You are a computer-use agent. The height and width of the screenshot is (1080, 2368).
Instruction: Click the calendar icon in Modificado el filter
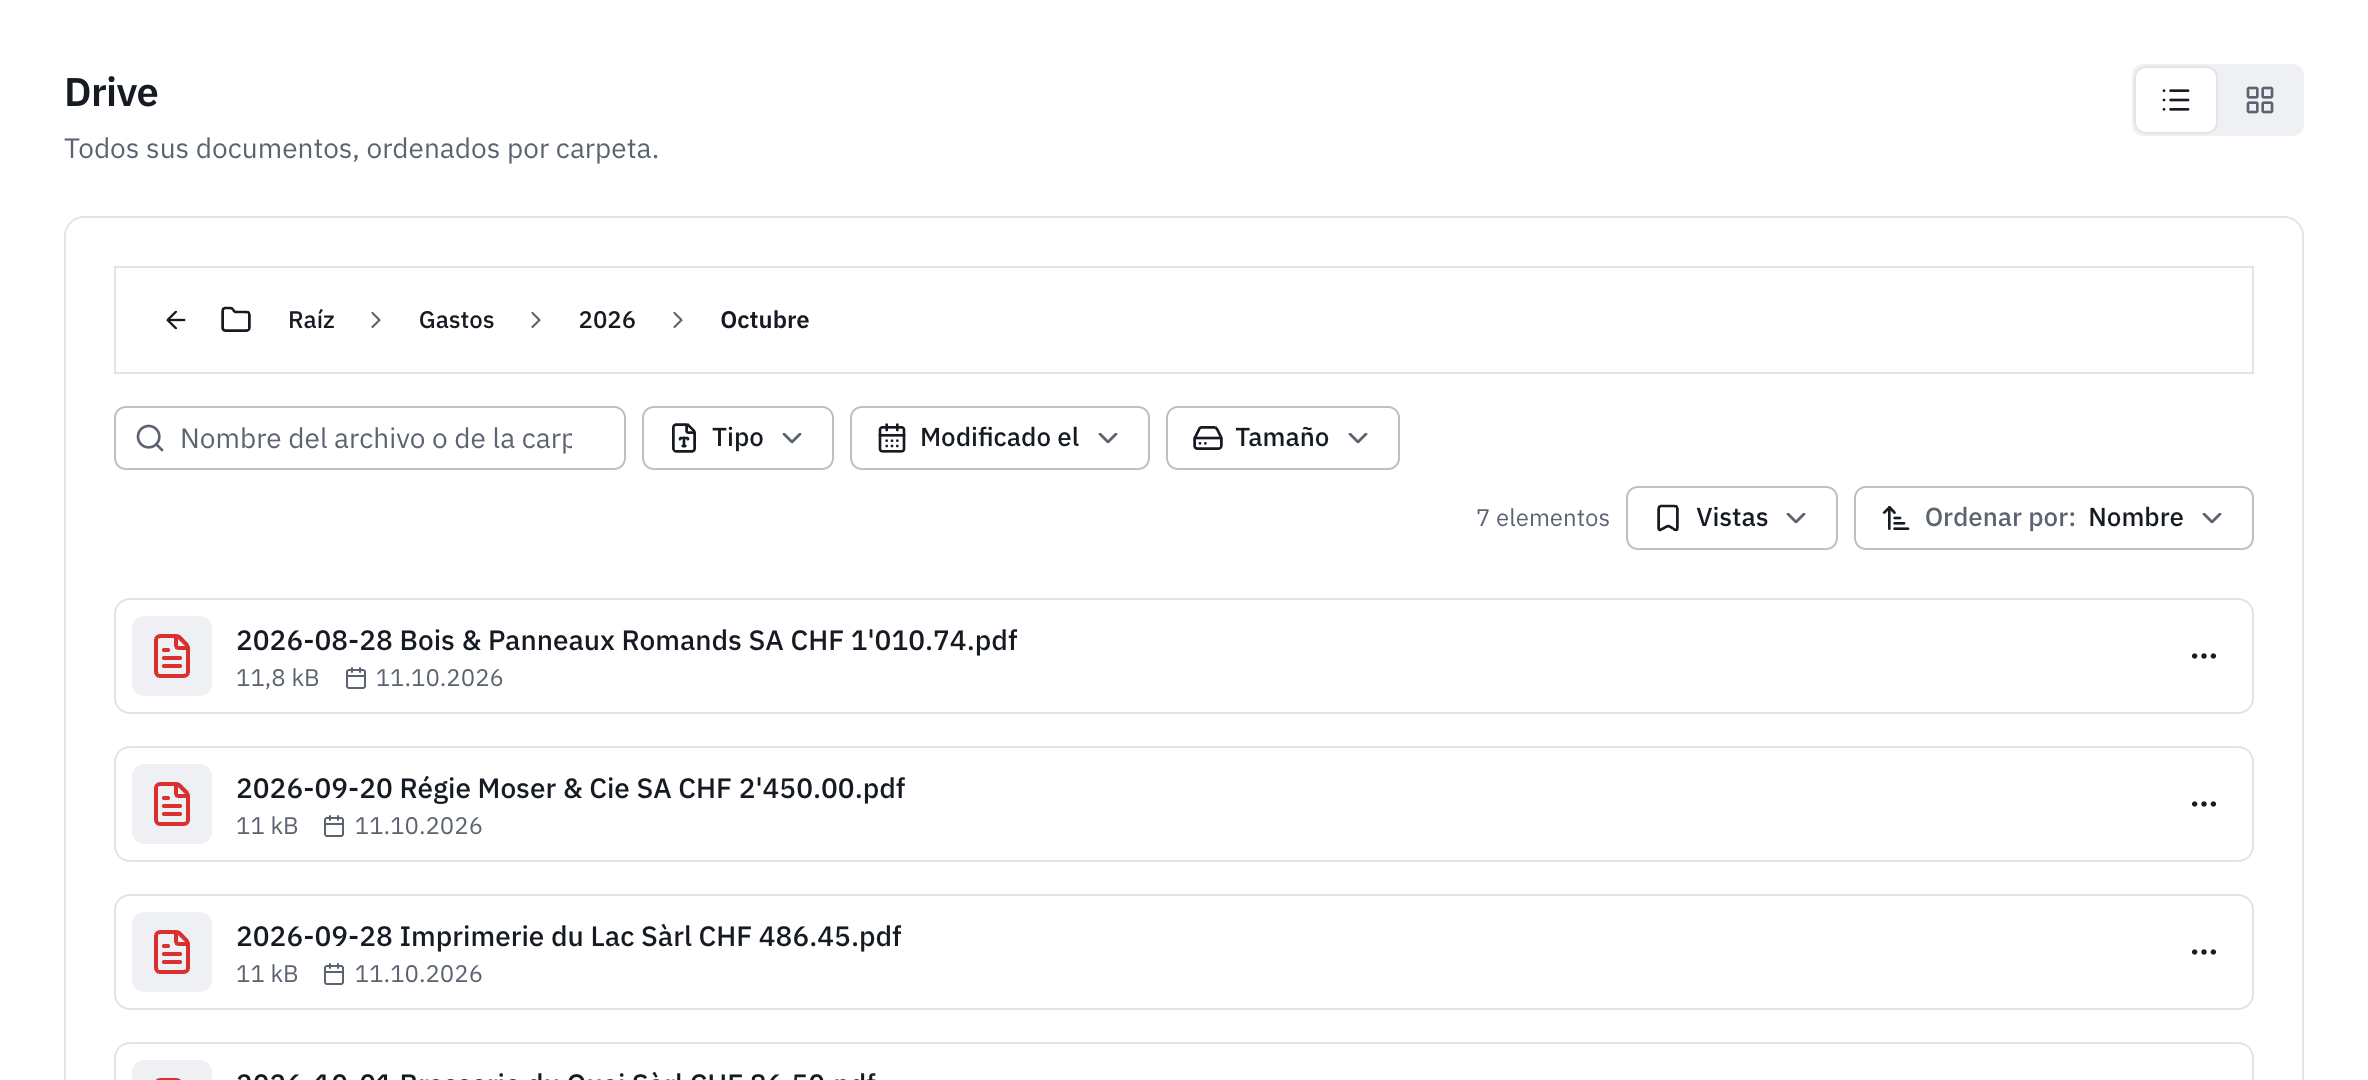pos(892,438)
